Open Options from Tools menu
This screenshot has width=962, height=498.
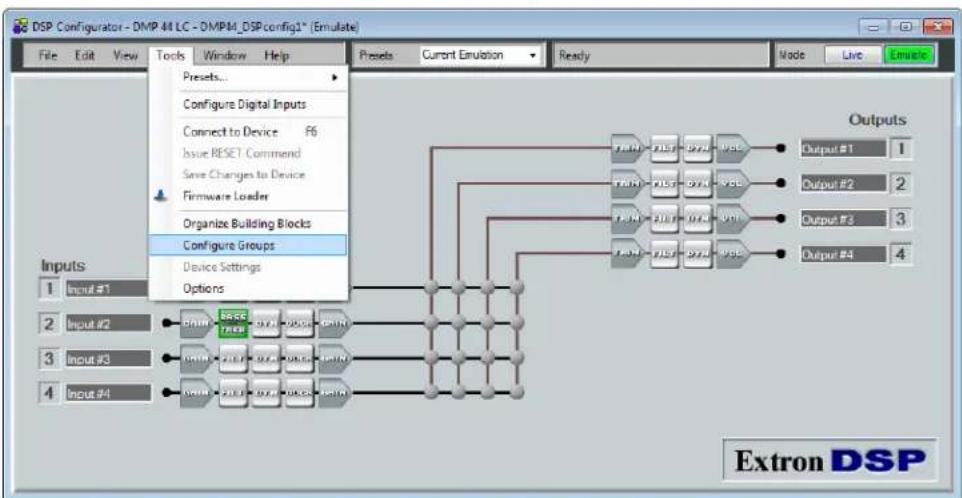(x=248, y=288)
